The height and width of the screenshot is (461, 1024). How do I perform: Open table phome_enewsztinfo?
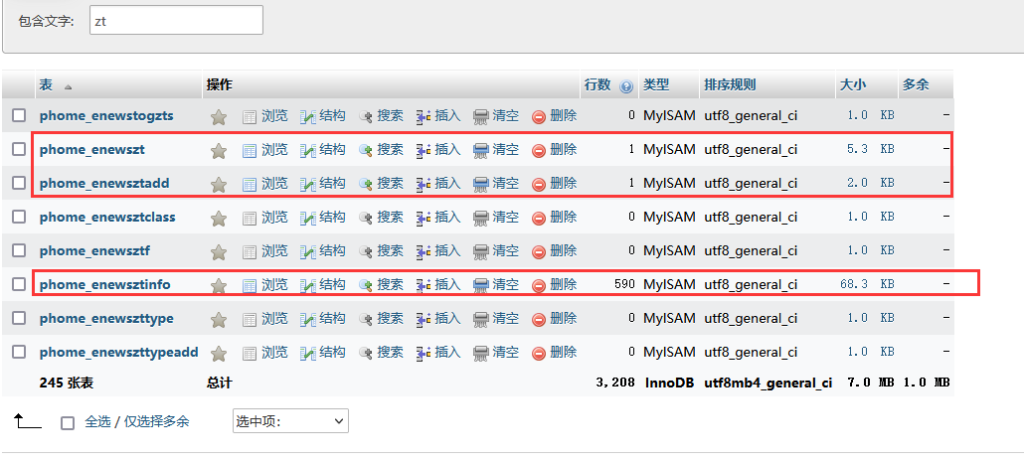click(105, 285)
